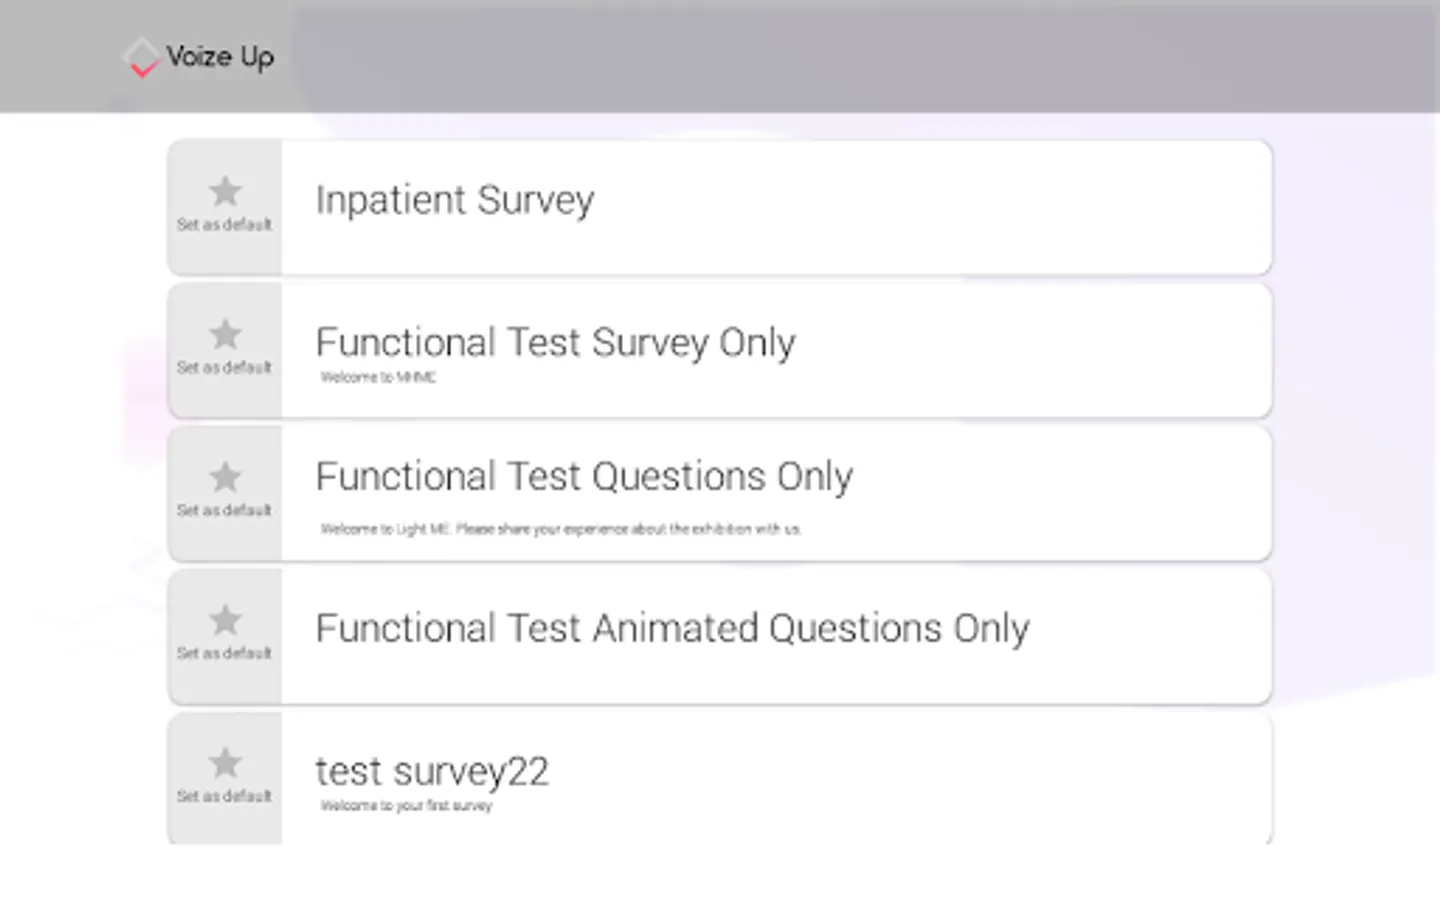The height and width of the screenshot is (900, 1440).
Task: Click the Voize Up app title text
Action: 220,57
